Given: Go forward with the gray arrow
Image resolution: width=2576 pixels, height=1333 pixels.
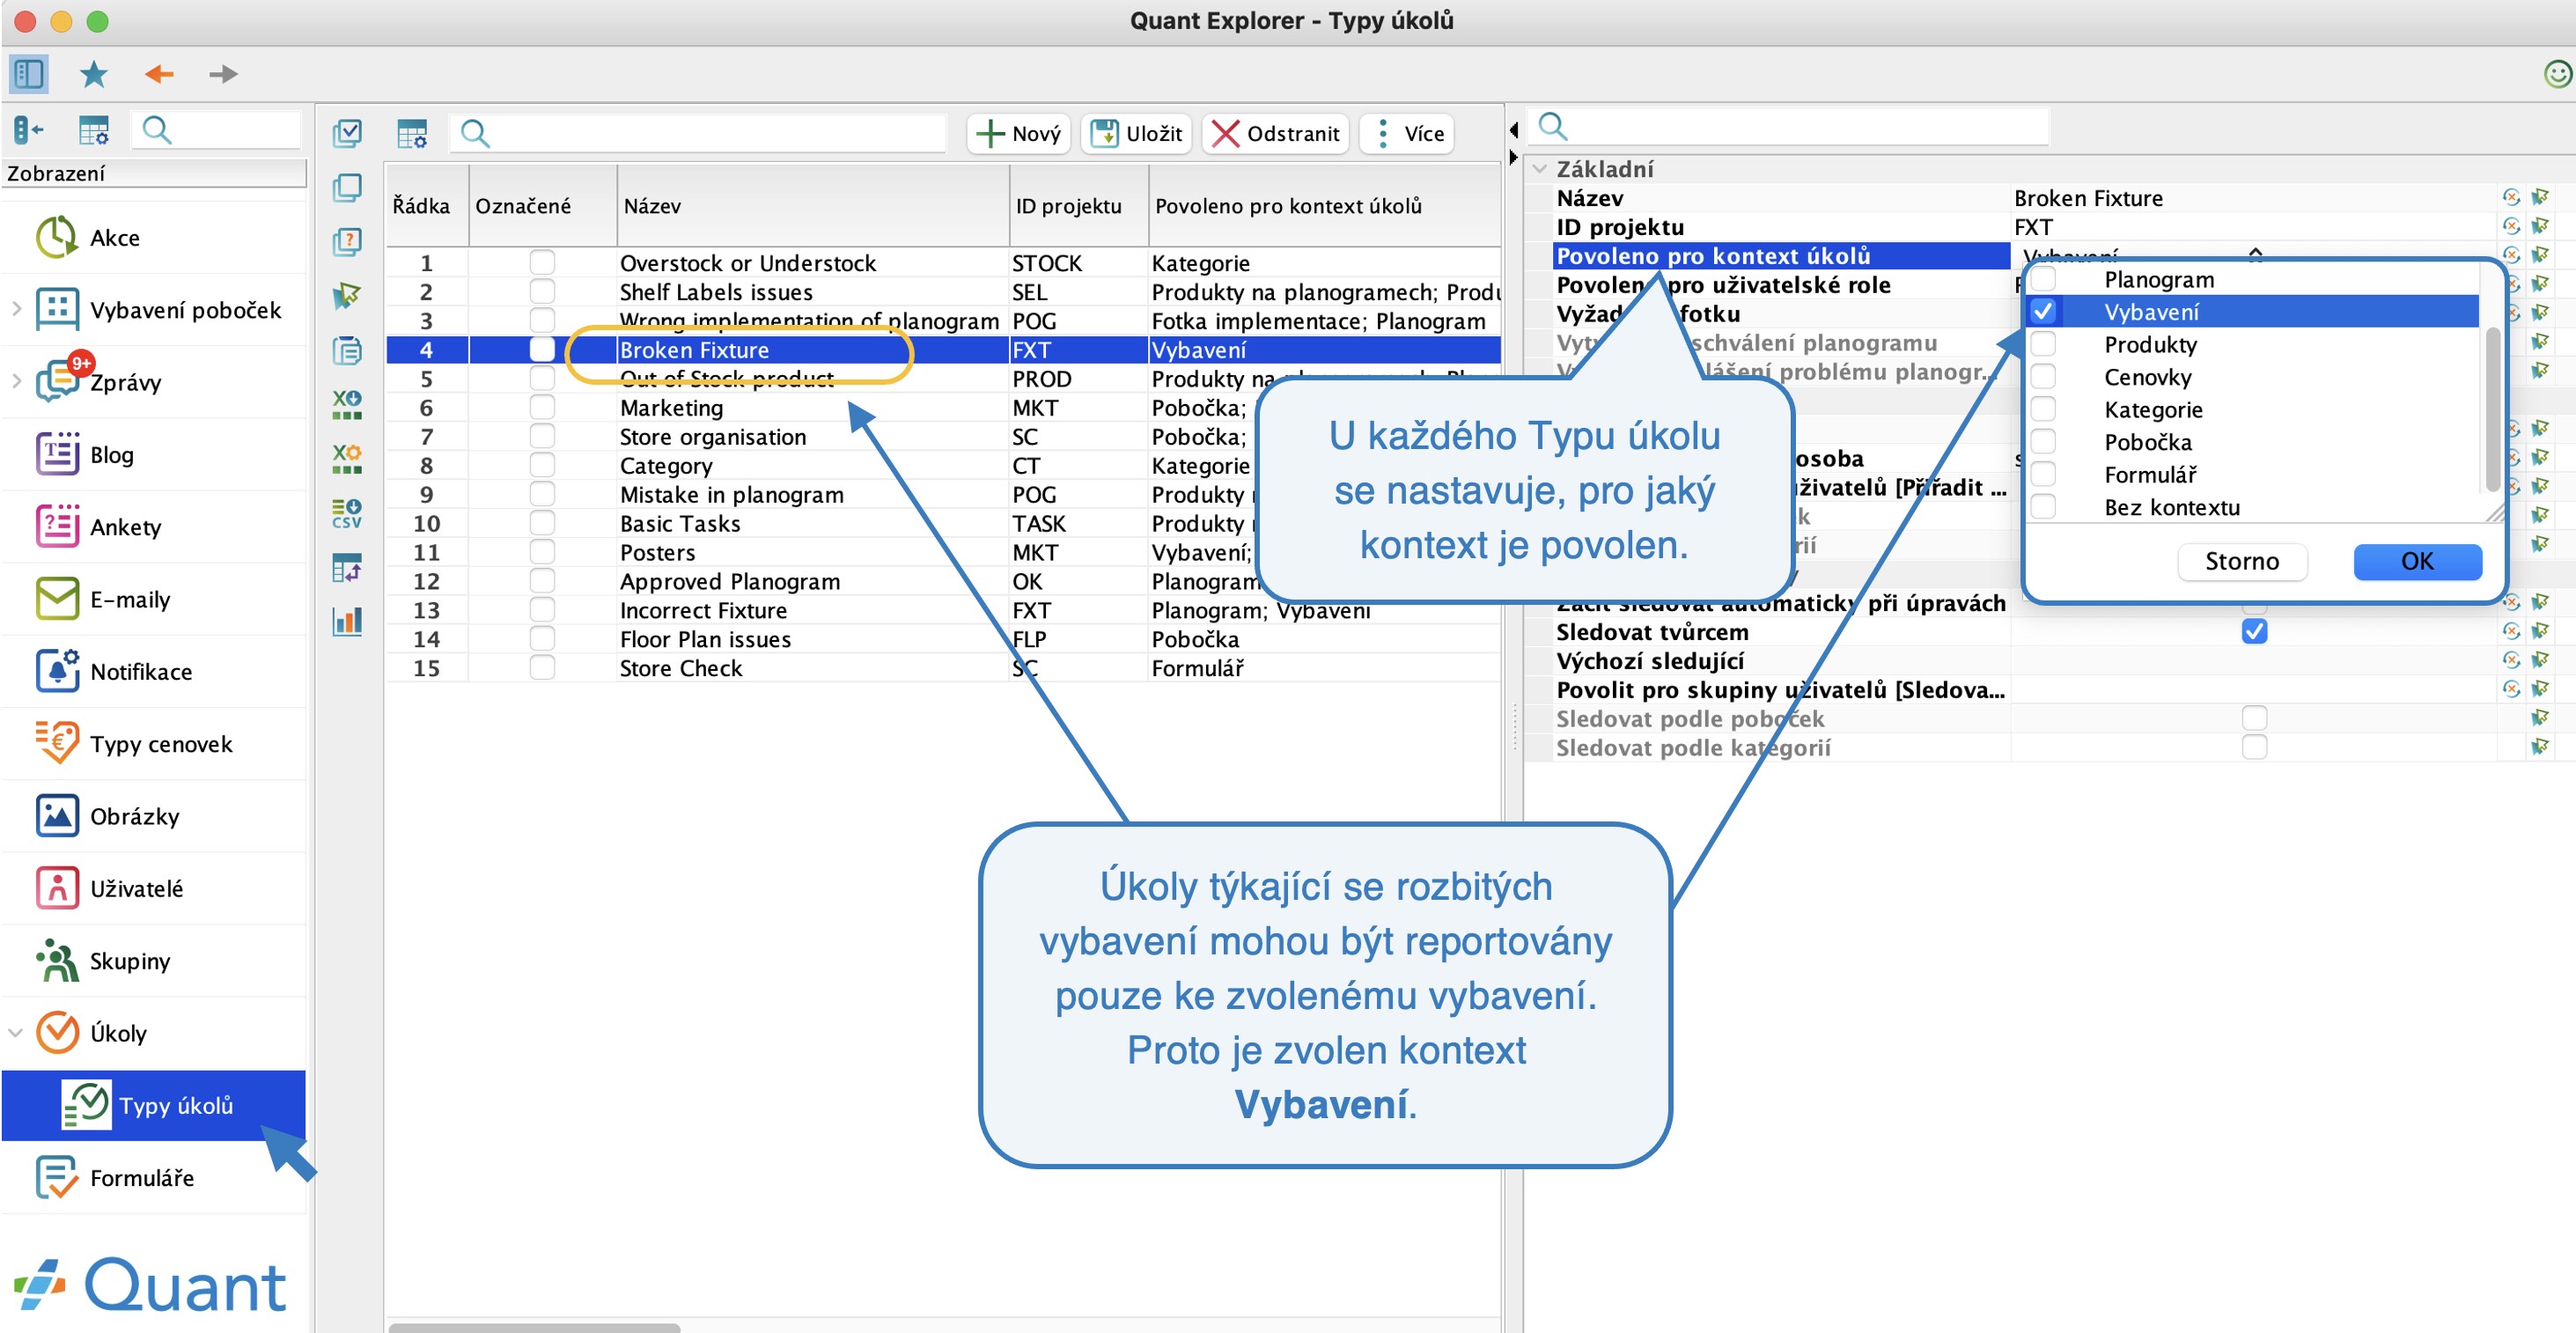Looking at the screenshot, I should (x=223, y=74).
